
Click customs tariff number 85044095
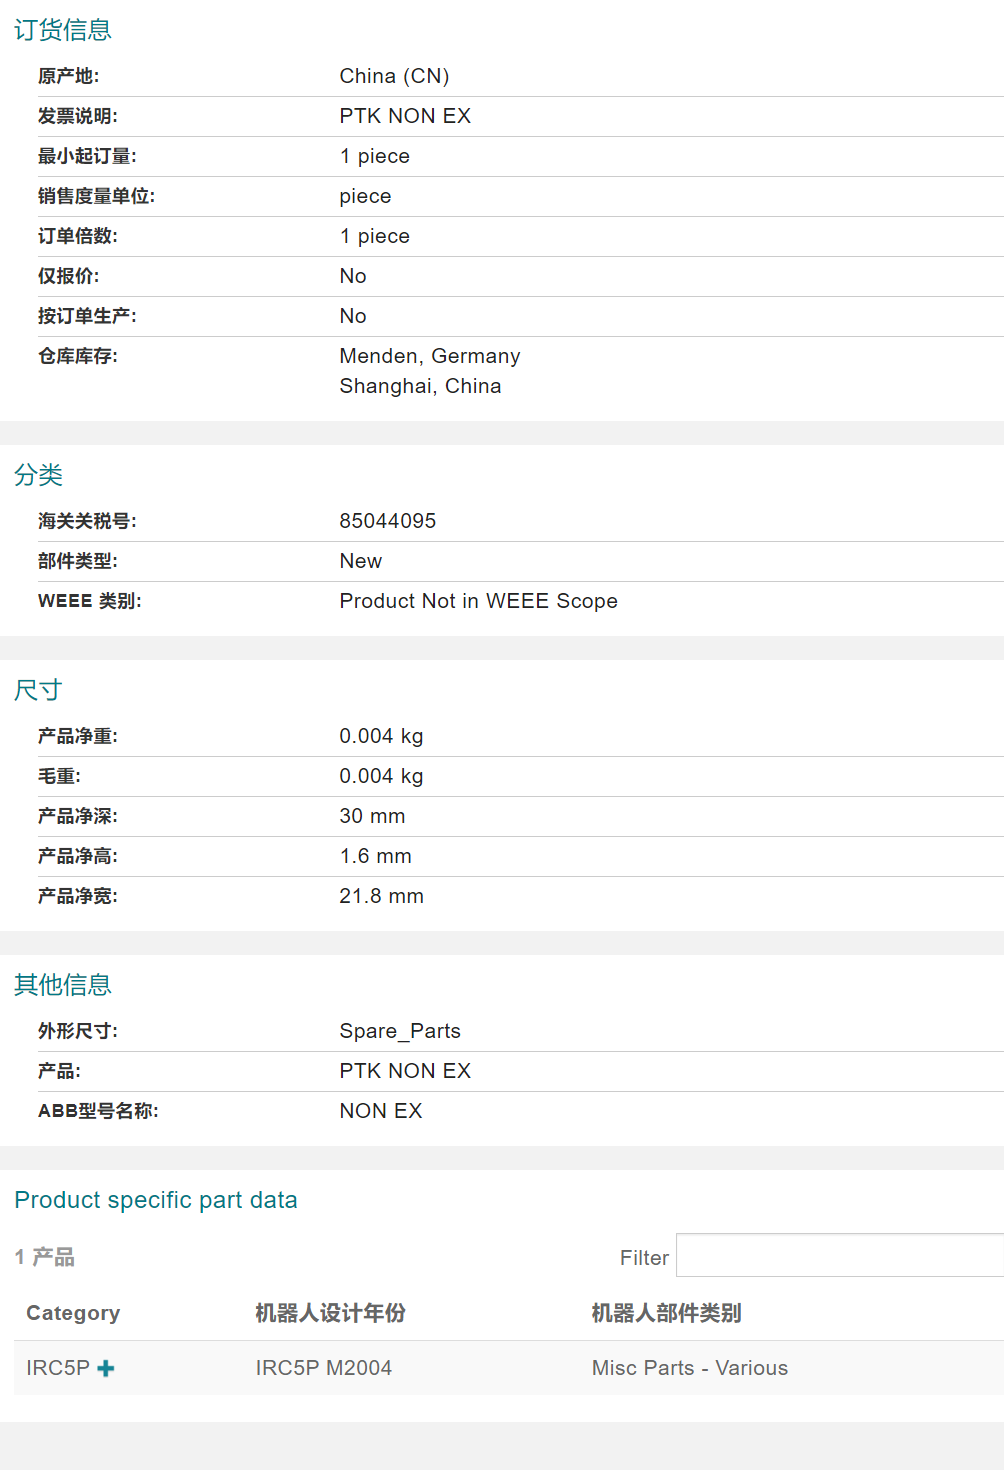coord(387,521)
